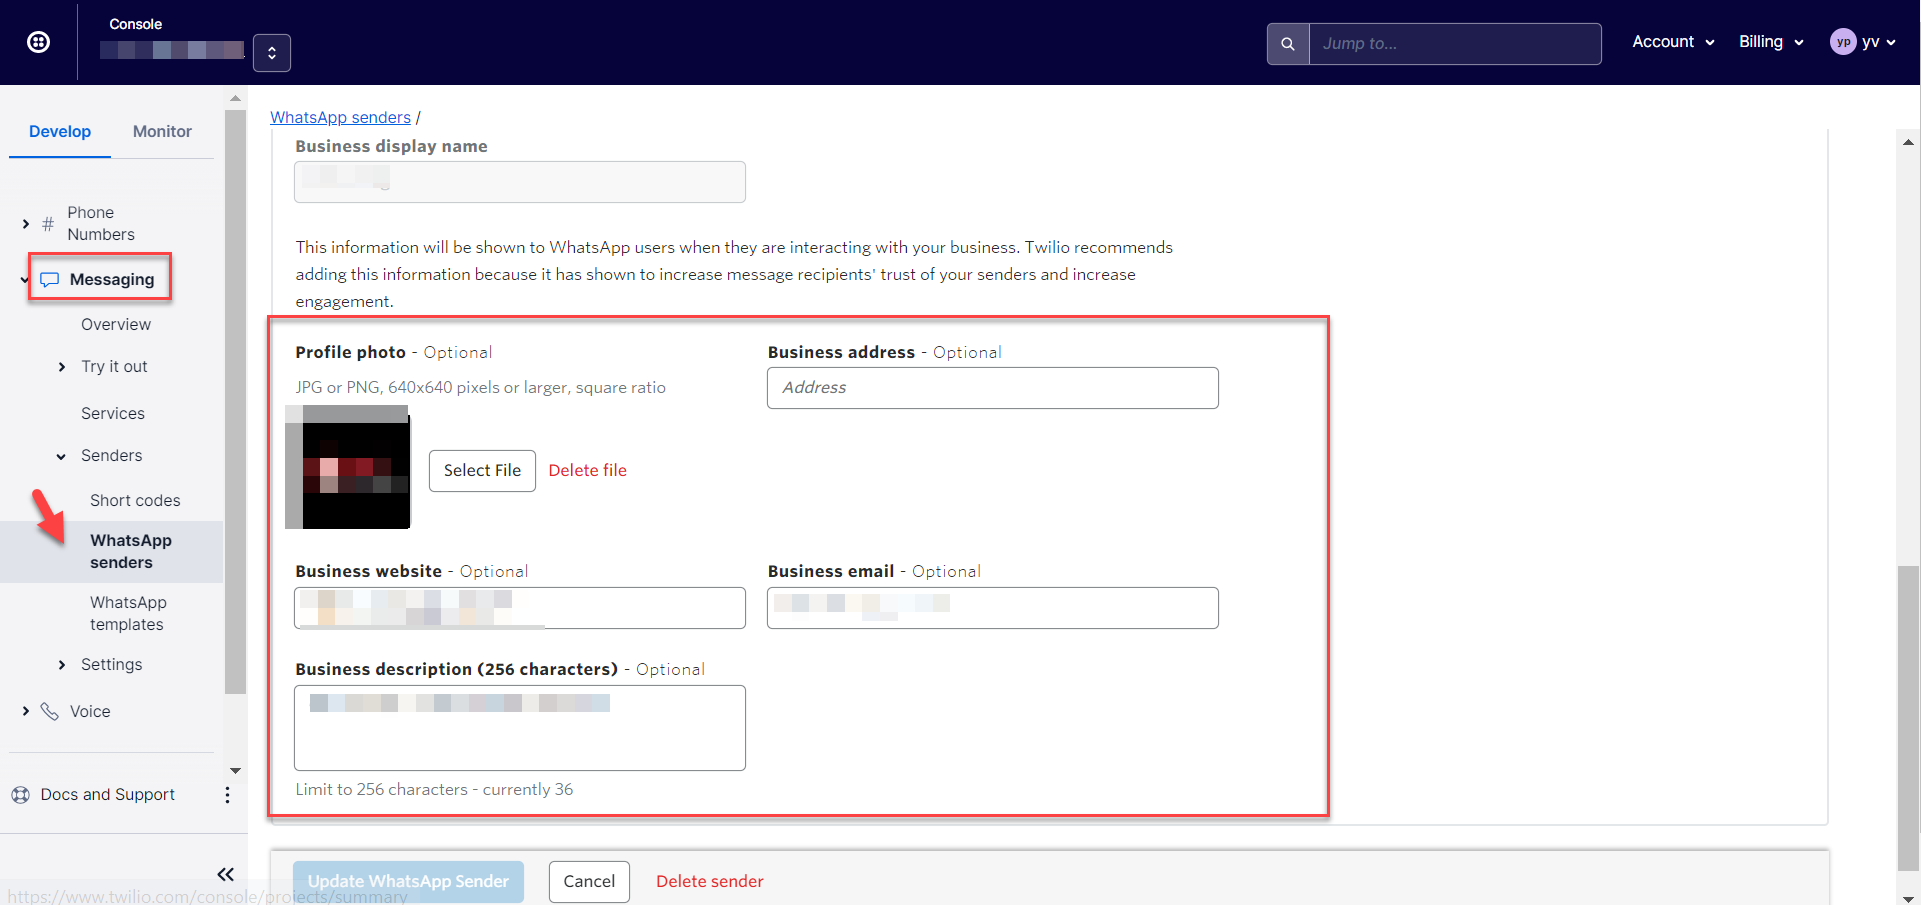Click the Business address field

click(x=993, y=388)
